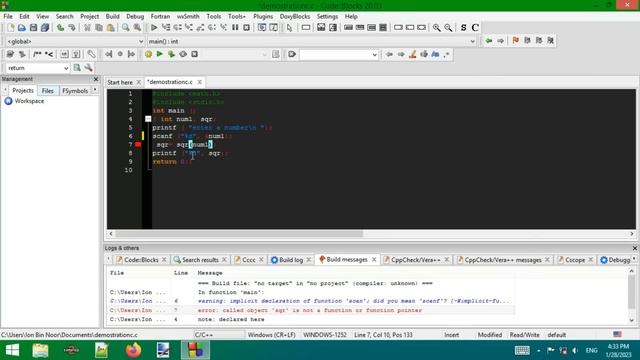
Task: Click the selected text Aa icon
Action: (436, 54)
